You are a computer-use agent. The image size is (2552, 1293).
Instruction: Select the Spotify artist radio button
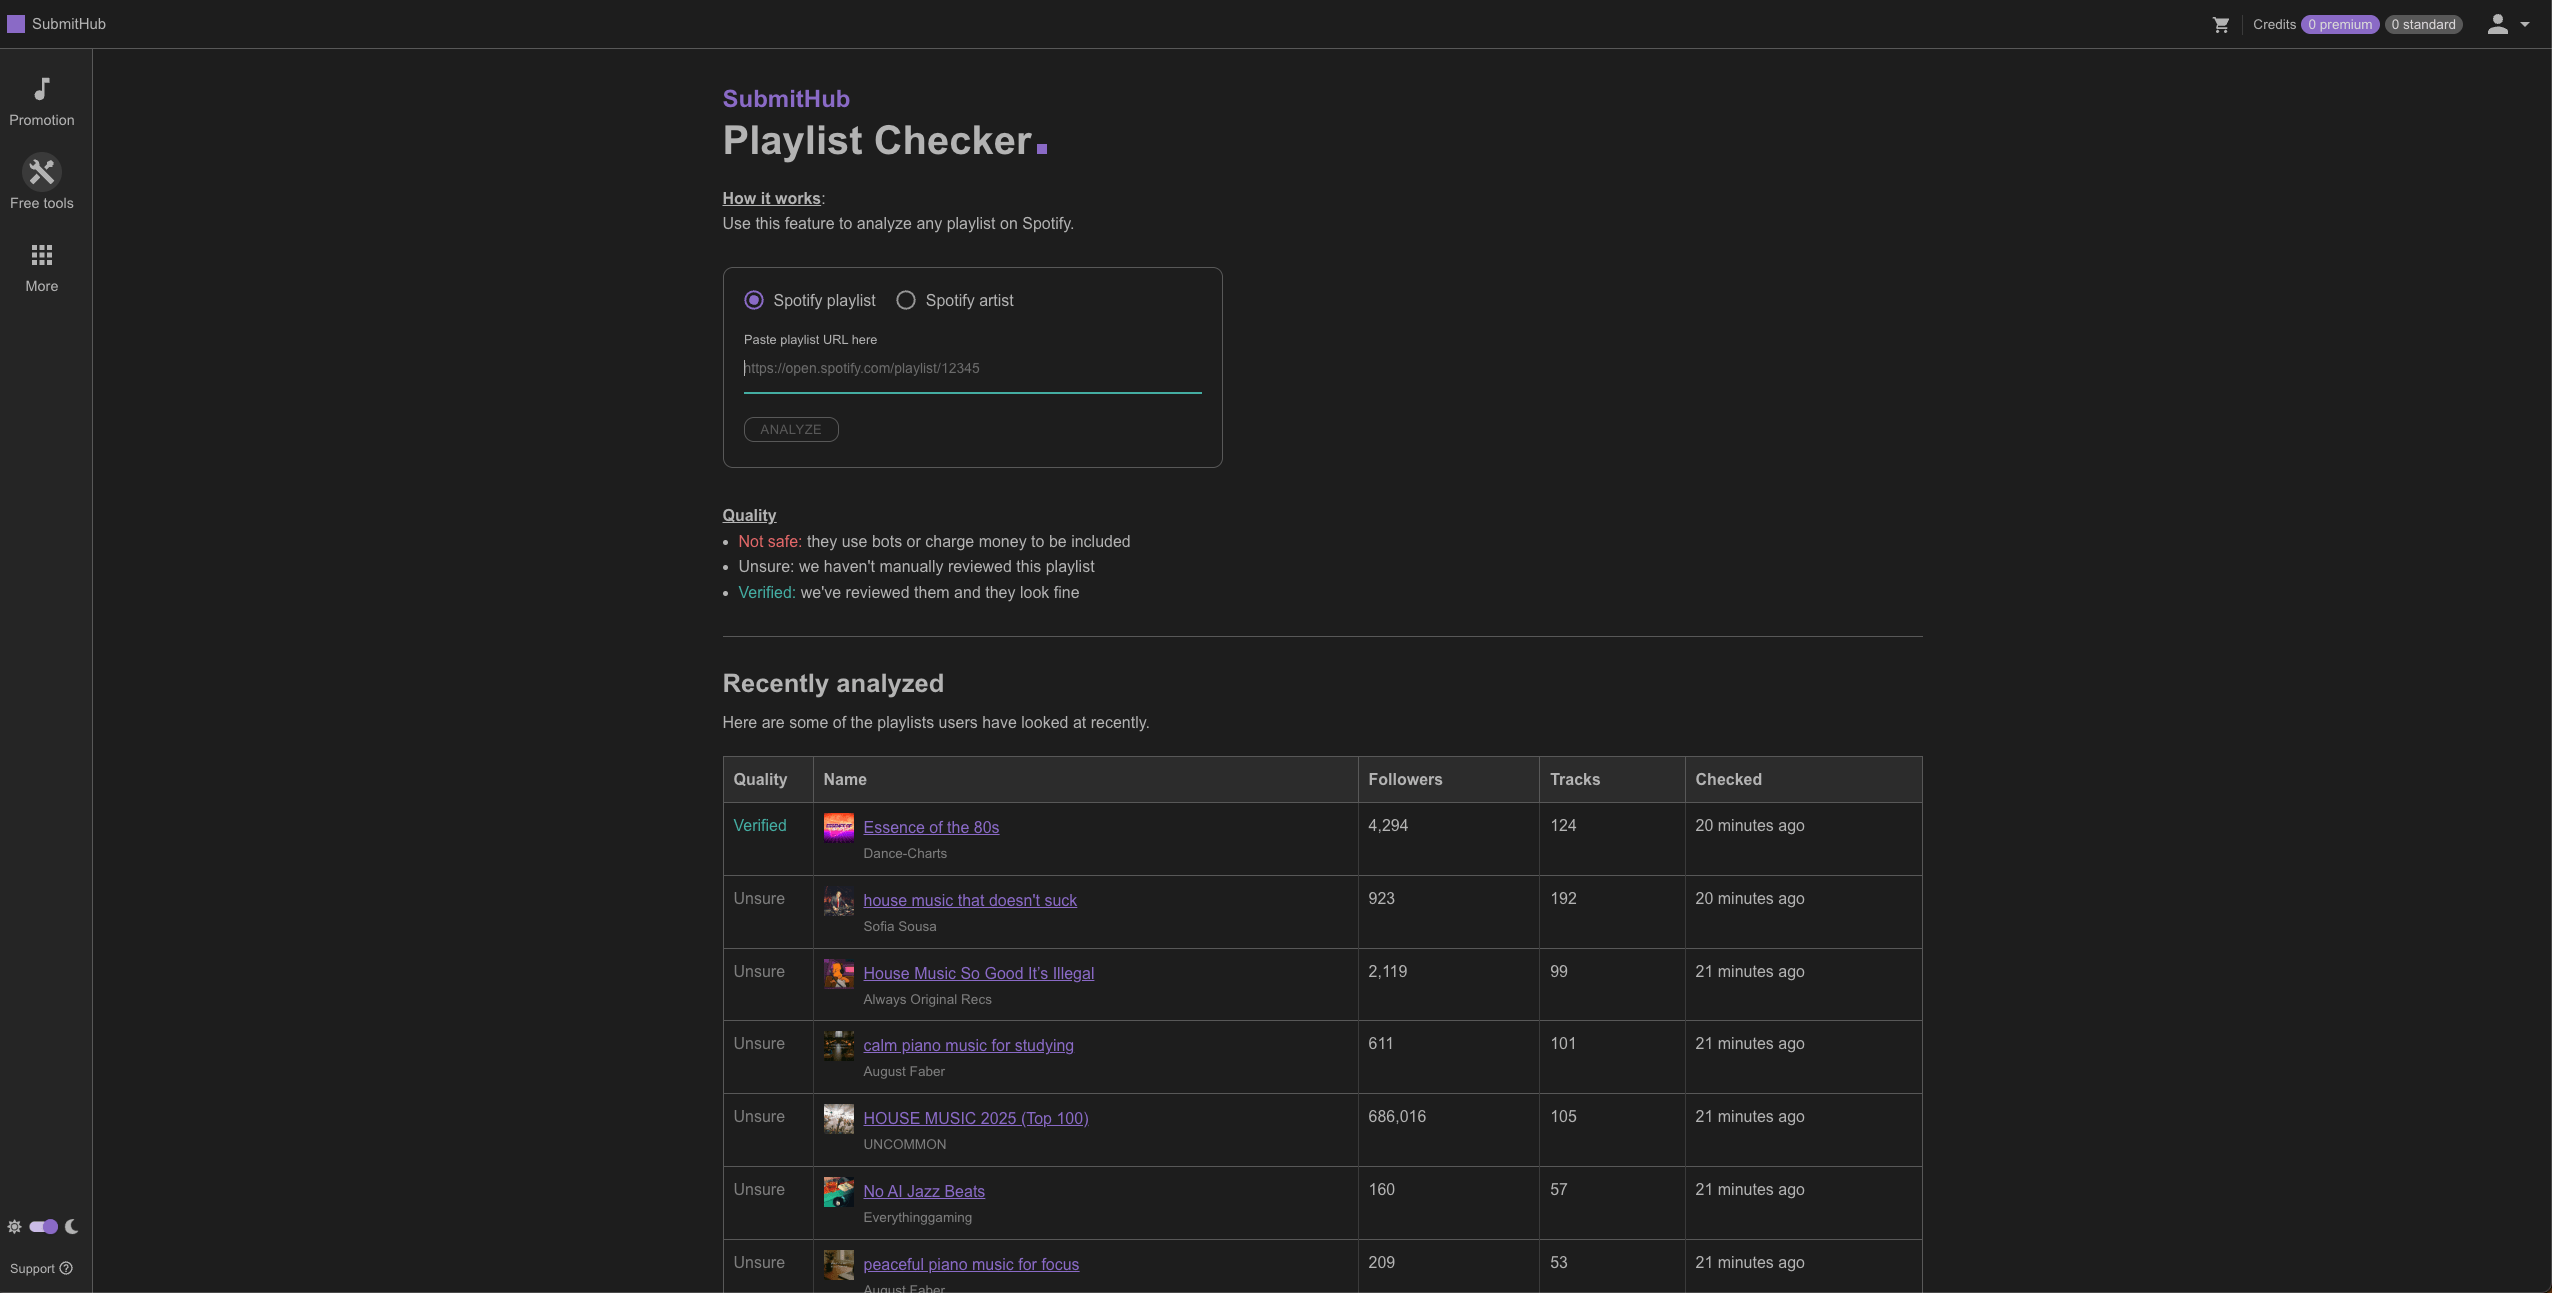[906, 300]
